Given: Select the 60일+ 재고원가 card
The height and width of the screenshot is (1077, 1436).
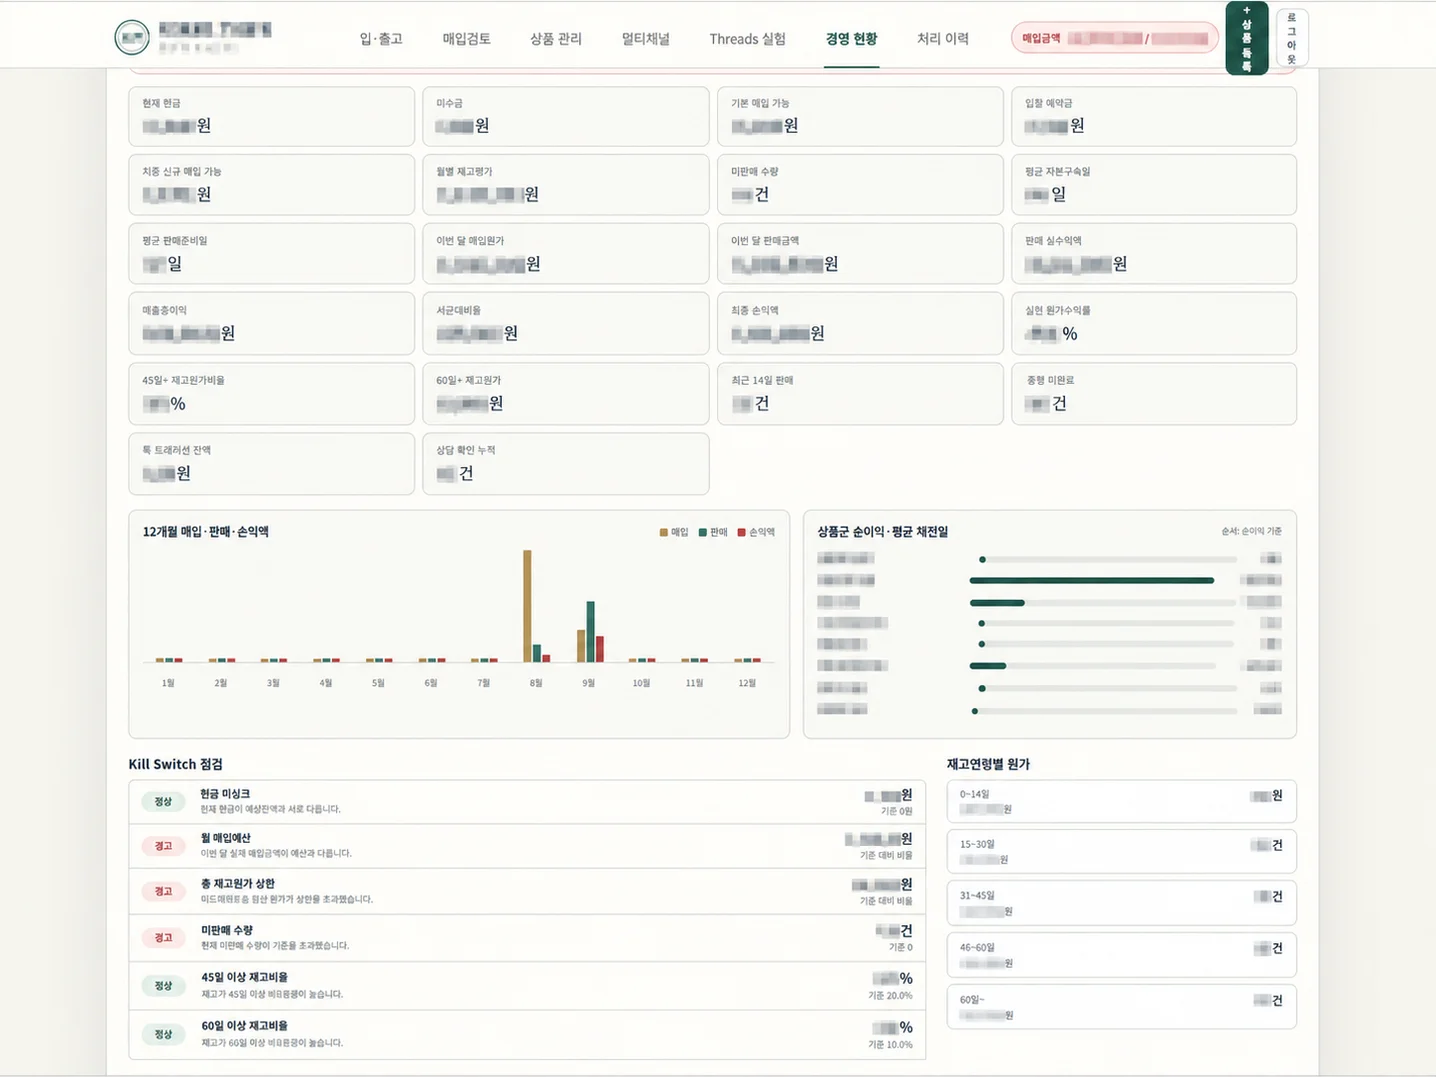Looking at the screenshot, I should tap(566, 393).
